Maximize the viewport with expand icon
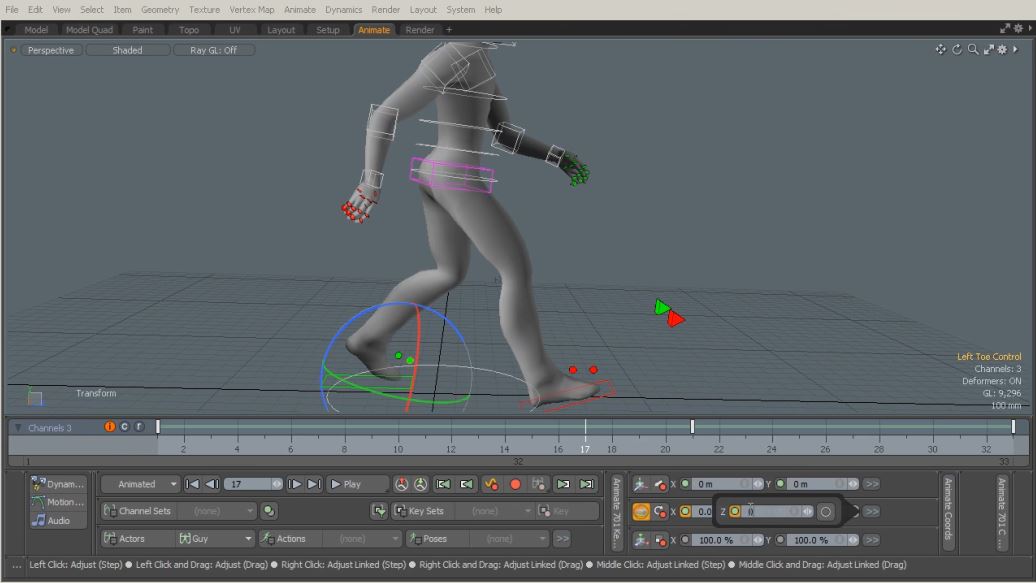 coord(988,50)
